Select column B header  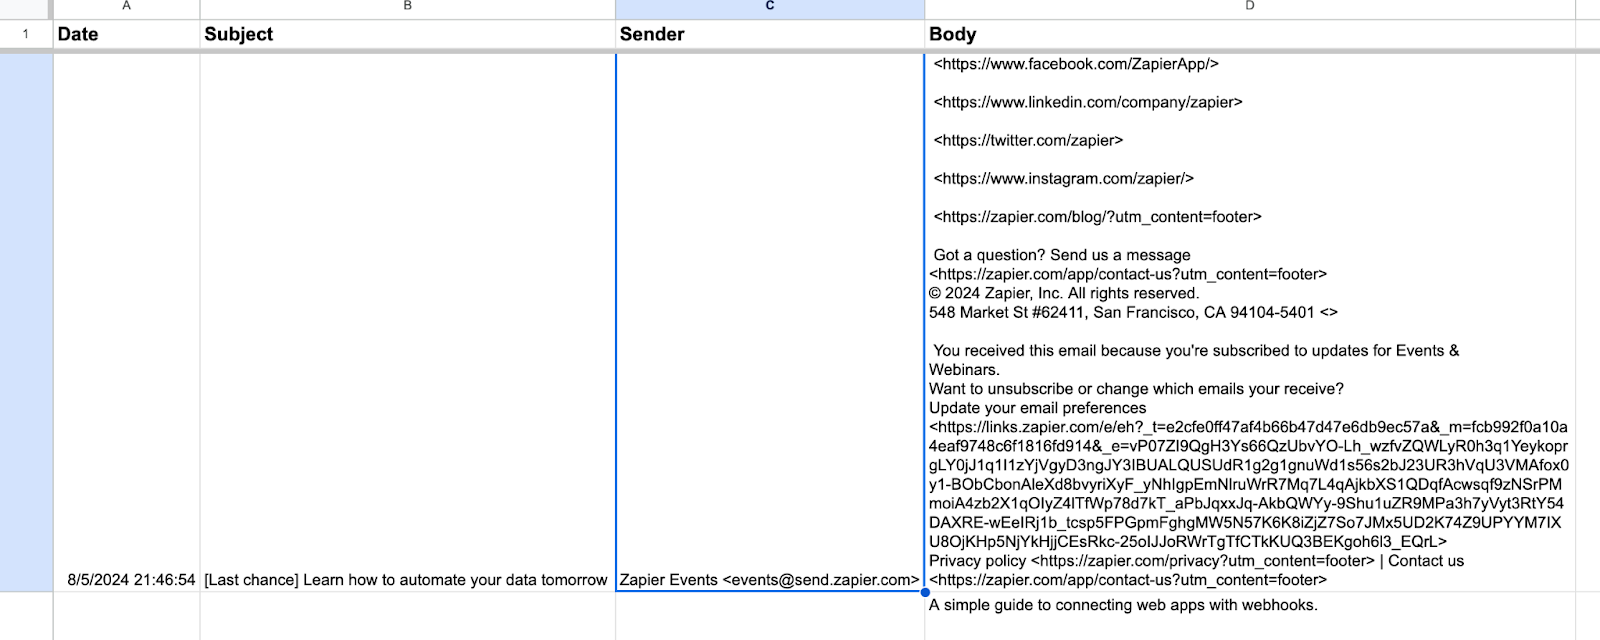pyautogui.click(x=407, y=8)
